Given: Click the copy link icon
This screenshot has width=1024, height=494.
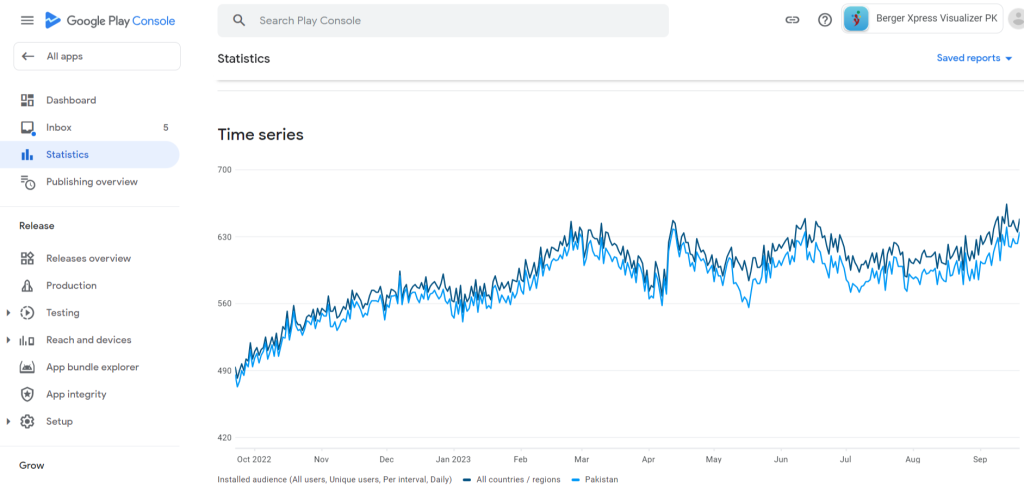Looking at the screenshot, I should (x=792, y=20).
